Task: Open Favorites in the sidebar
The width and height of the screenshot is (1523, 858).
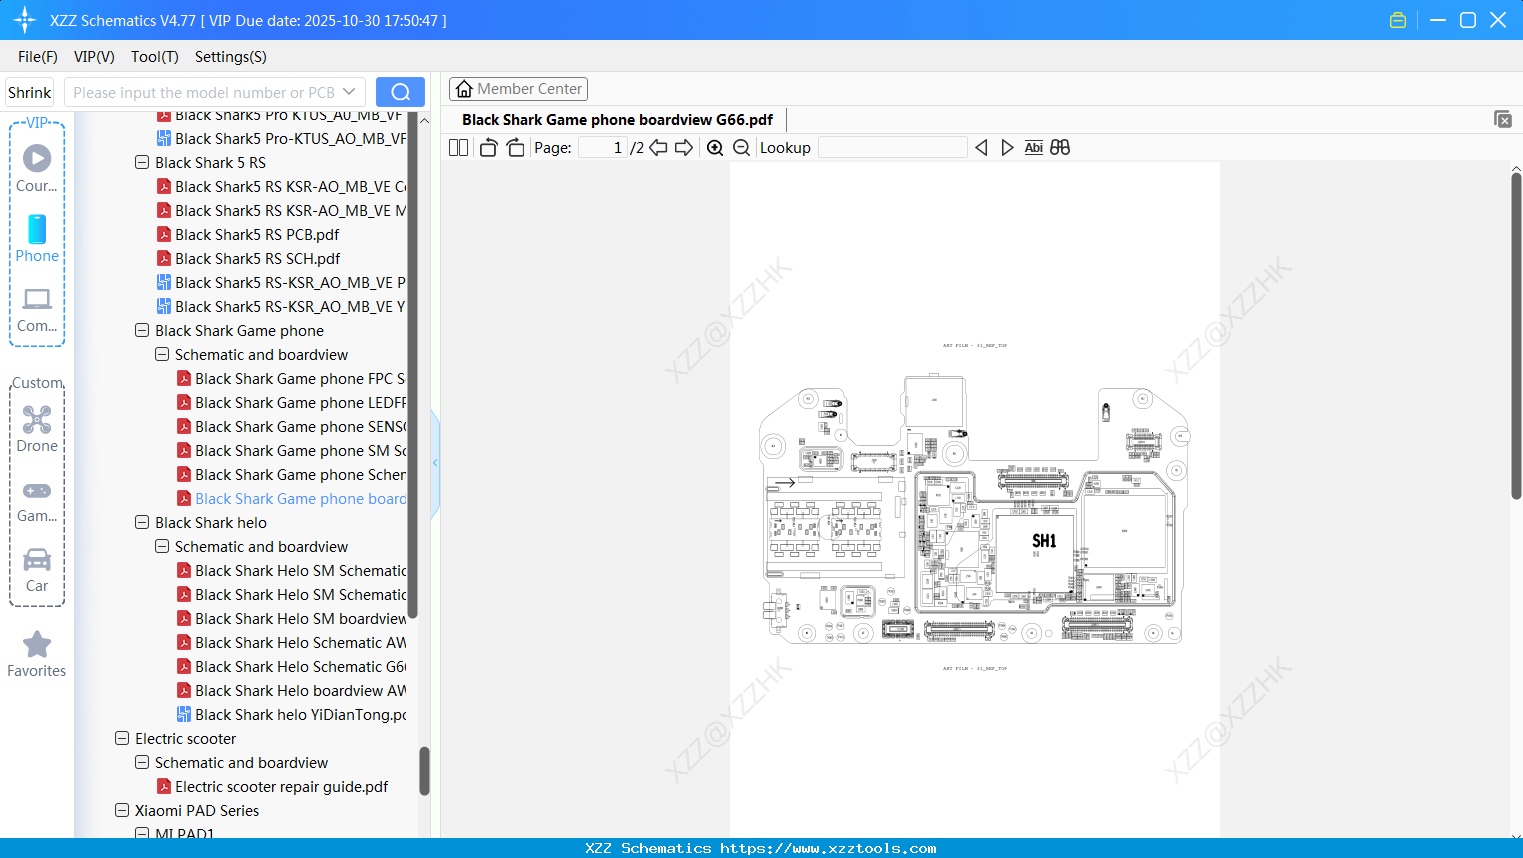Action: [x=37, y=654]
